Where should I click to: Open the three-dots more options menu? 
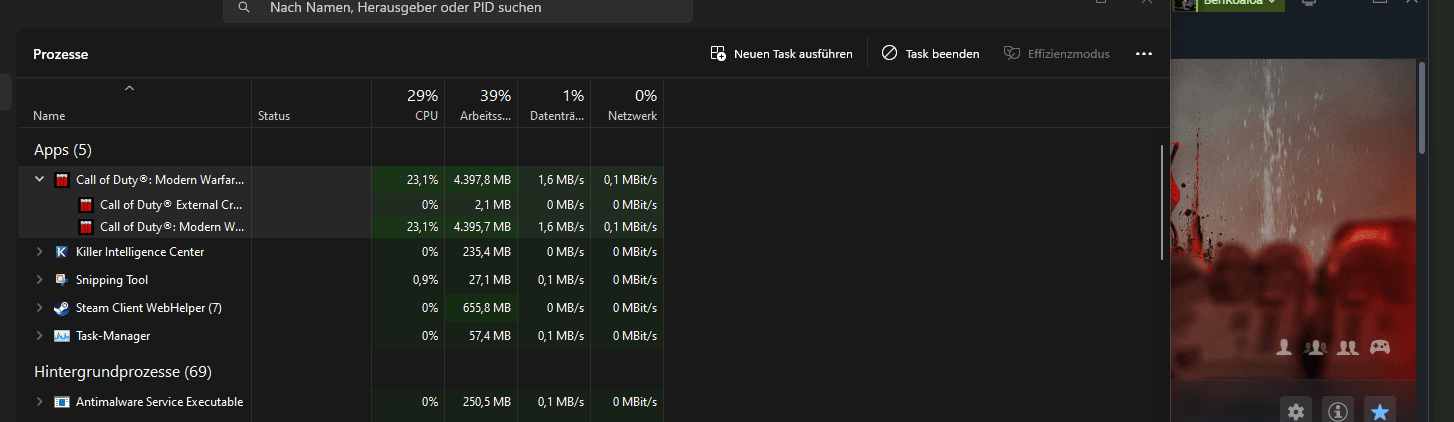tap(1144, 53)
